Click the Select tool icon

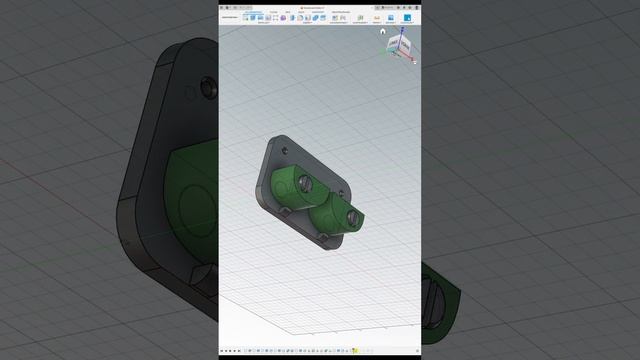(x=407, y=18)
